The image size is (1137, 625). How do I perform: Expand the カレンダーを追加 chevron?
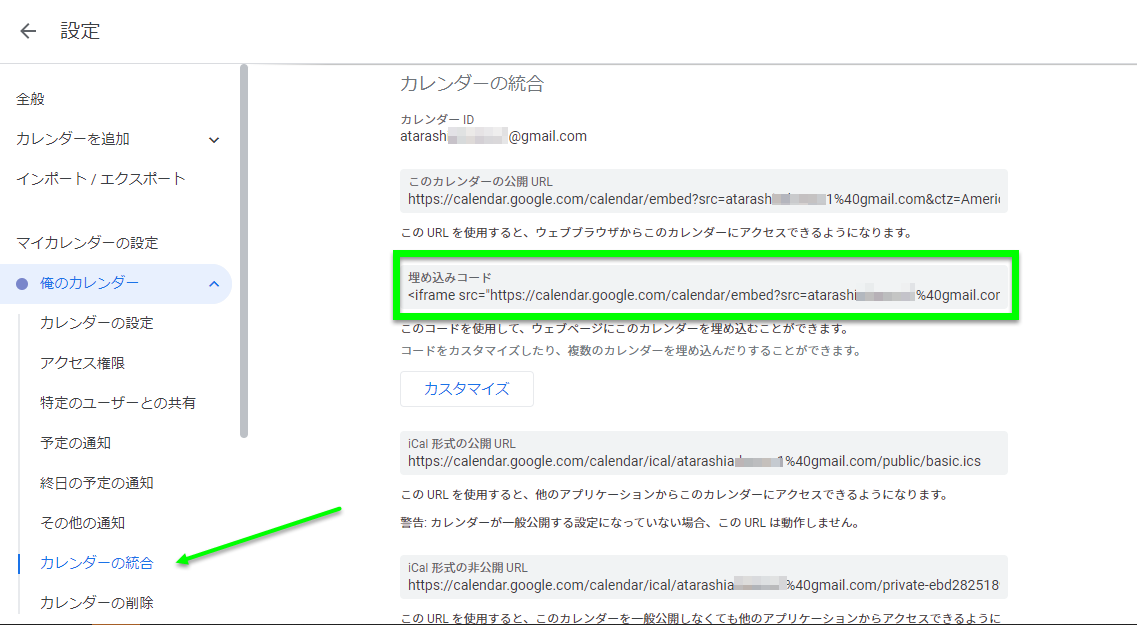pos(214,139)
